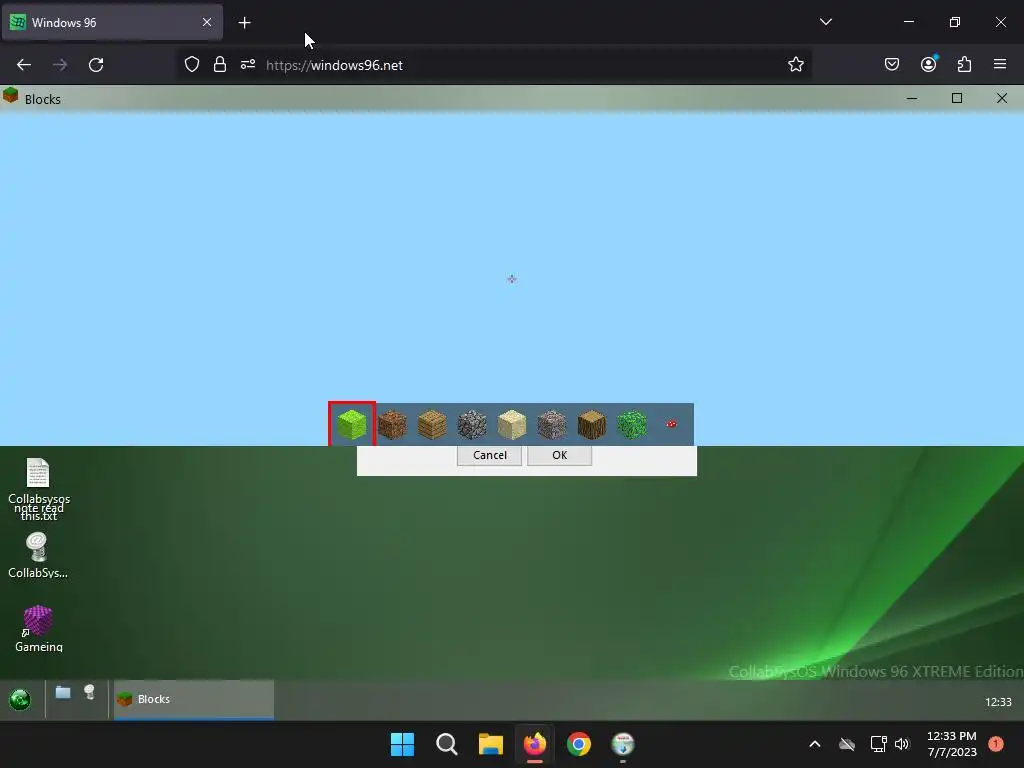Open the red notification badge
This screenshot has width=1024, height=768.
[x=996, y=744]
